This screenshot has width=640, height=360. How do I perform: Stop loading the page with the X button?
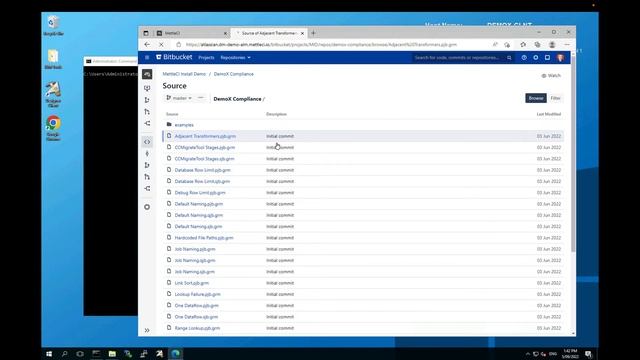pyautogui.click(x=161, y=44)
